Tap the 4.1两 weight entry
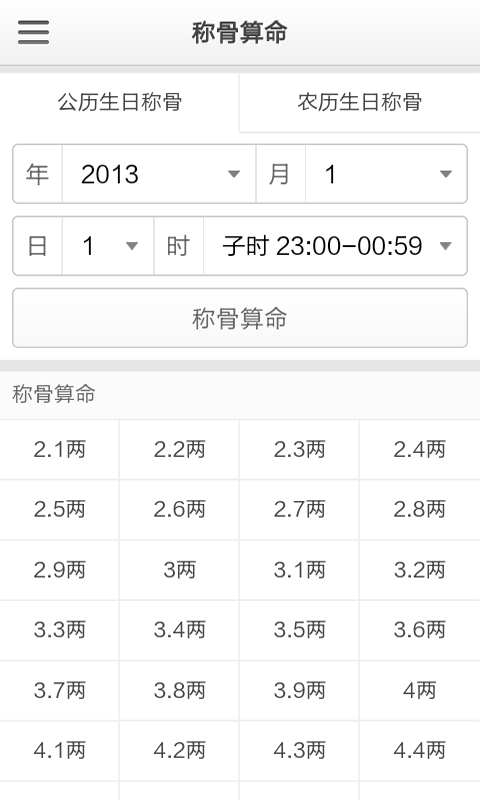 click(60, 751)
